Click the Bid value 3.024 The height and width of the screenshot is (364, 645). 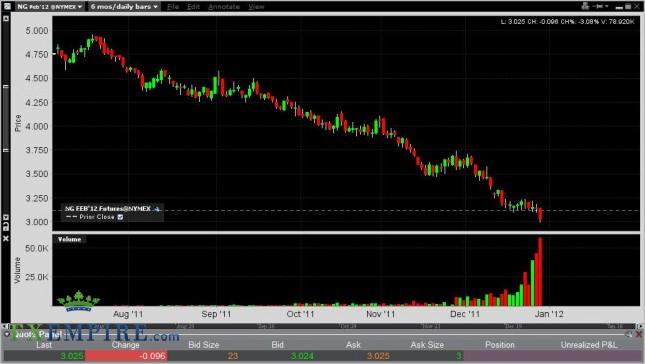click(x=302, y=356)
